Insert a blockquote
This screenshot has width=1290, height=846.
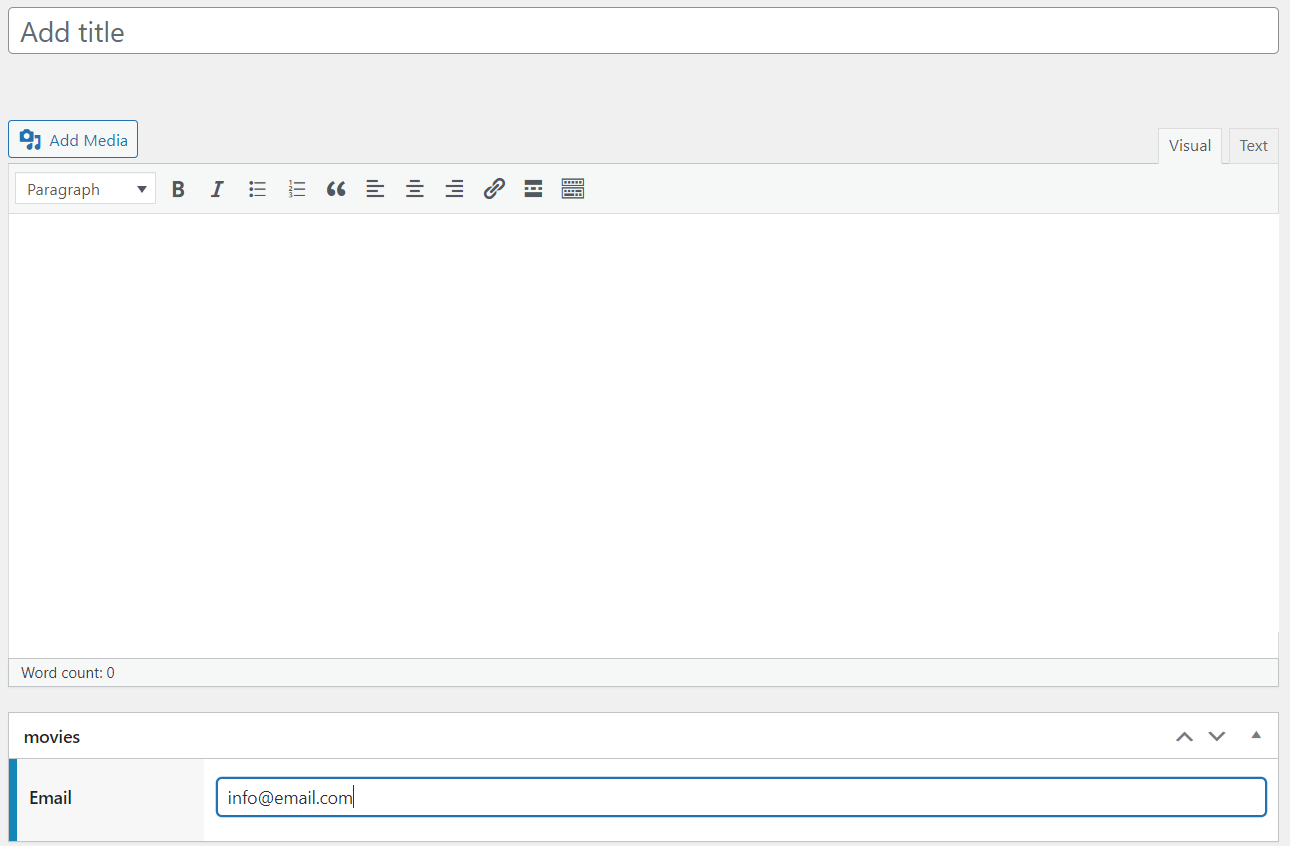tap(335, 188)
